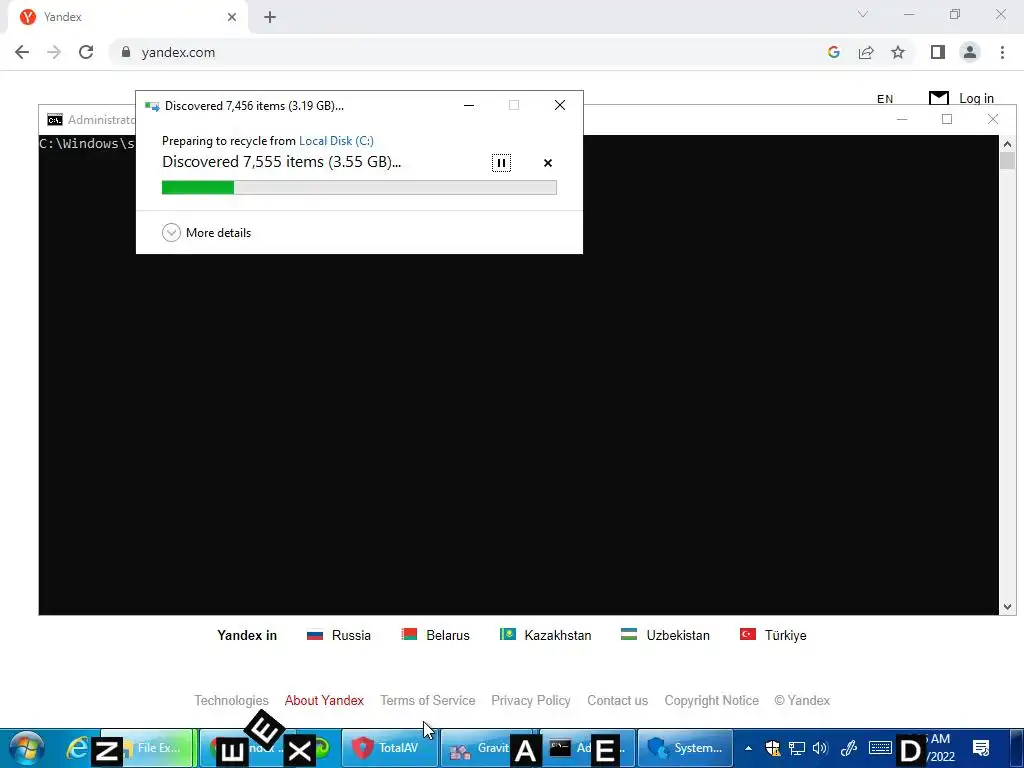Click the Command Prompt title bar icon
The width and height of the screenshot is (1024, 768).
(55, 120)
